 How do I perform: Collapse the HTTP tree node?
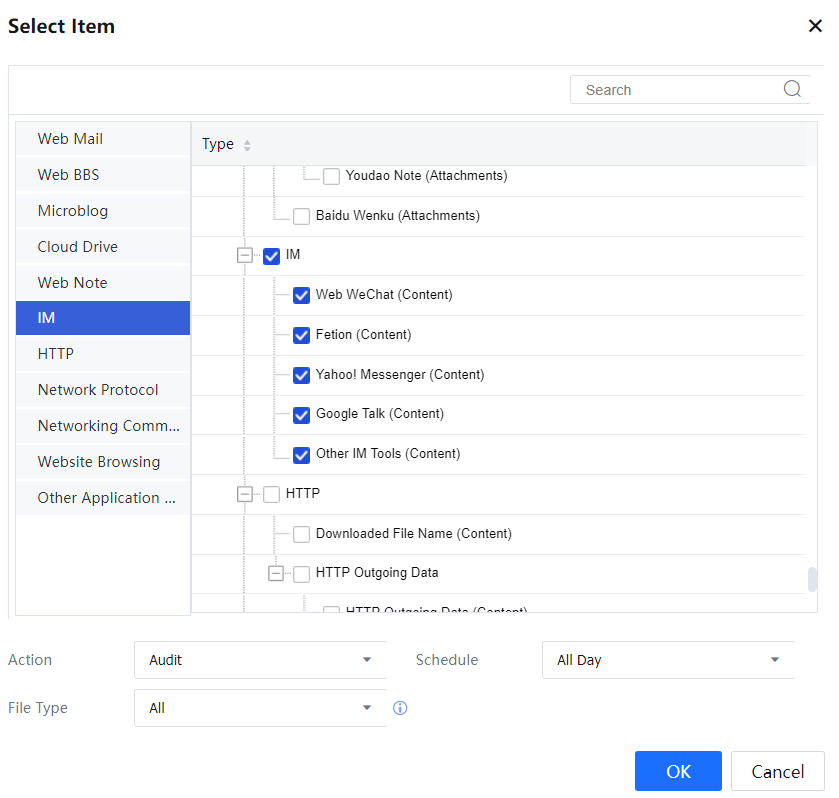click(245, 494)
